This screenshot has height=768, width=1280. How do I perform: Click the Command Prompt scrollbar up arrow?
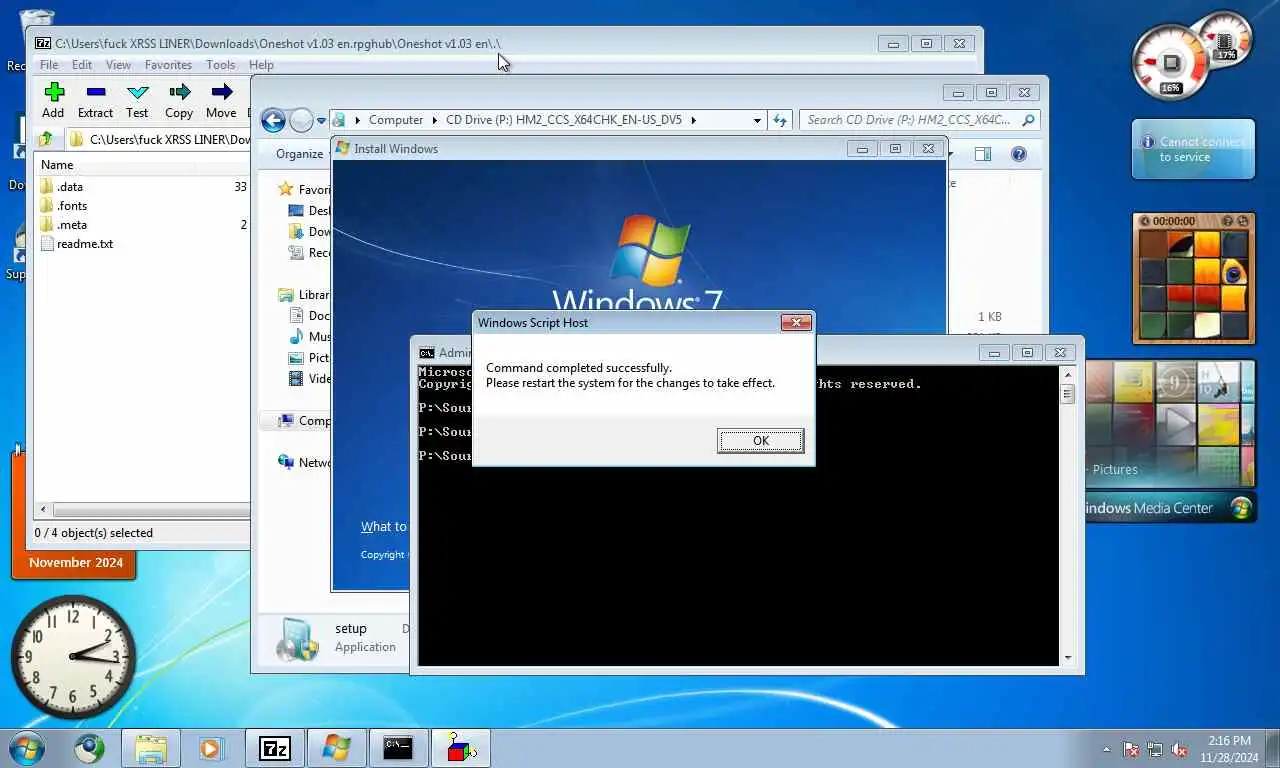tap(1067, 375)
